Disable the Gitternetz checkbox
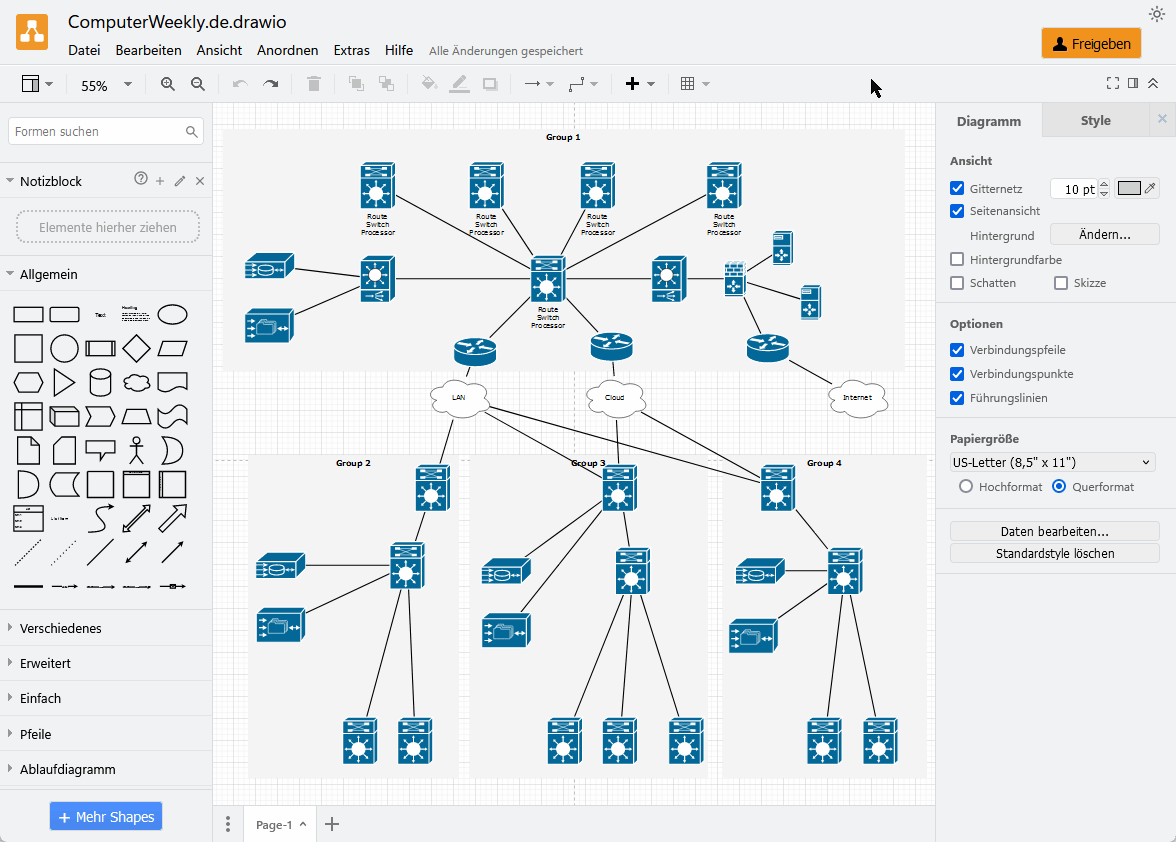The width and height of the screenshot is (1176, 842). point(956,188)
